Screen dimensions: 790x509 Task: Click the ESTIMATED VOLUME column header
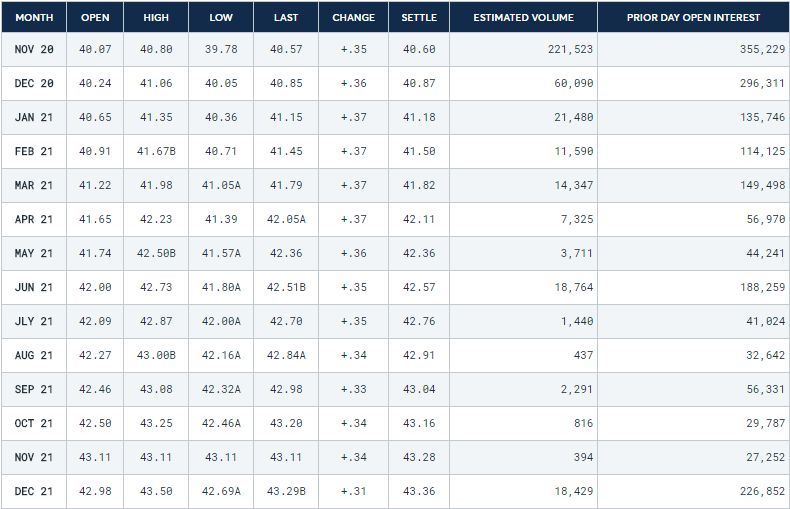pos(523,18)
